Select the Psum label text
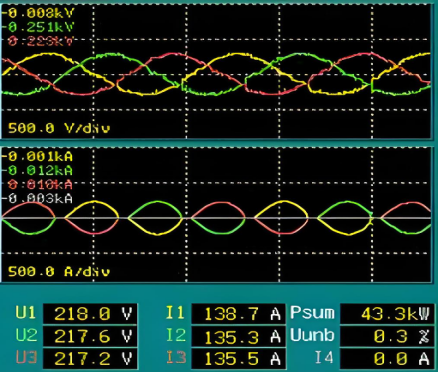Viewport: 438px width, 372px height. 312,313
